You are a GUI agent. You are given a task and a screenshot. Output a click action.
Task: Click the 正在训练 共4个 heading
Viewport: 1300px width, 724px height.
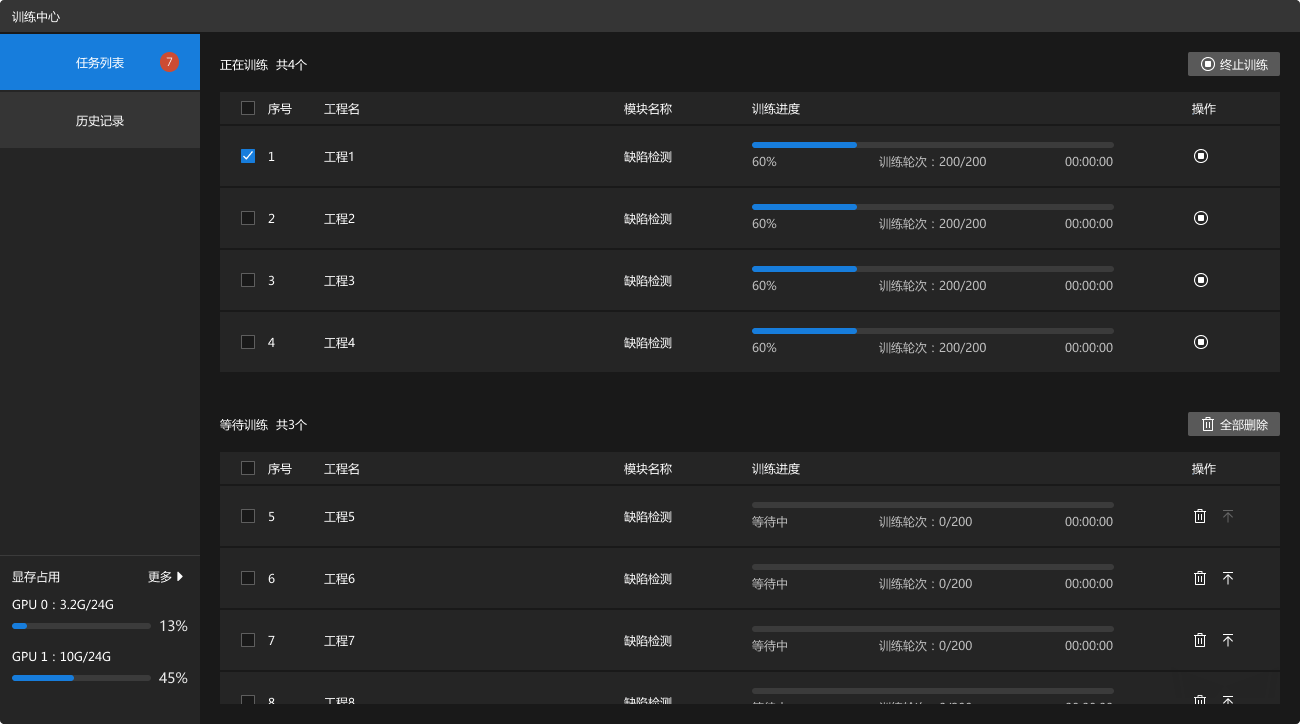(264, 65)
